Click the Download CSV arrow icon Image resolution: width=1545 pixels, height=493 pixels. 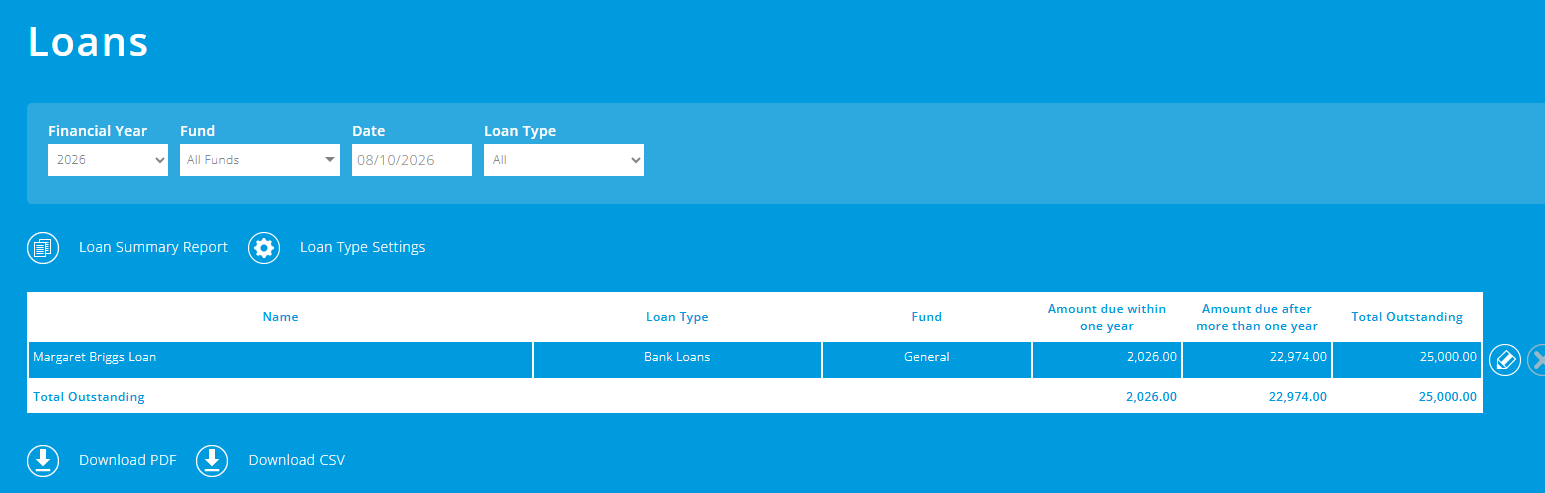point(212,460)
